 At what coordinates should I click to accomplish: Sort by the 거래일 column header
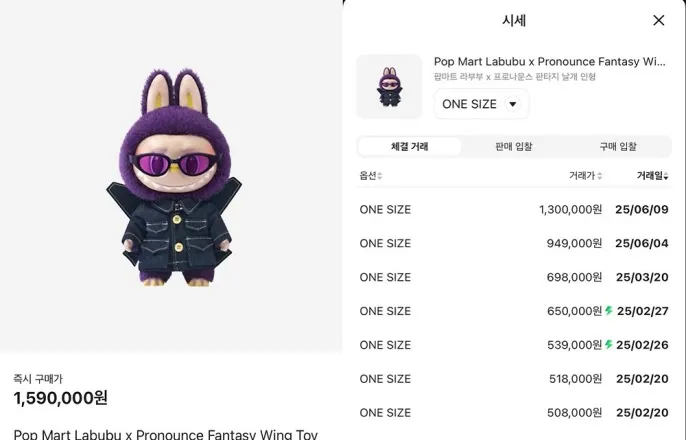coord(652,176)
